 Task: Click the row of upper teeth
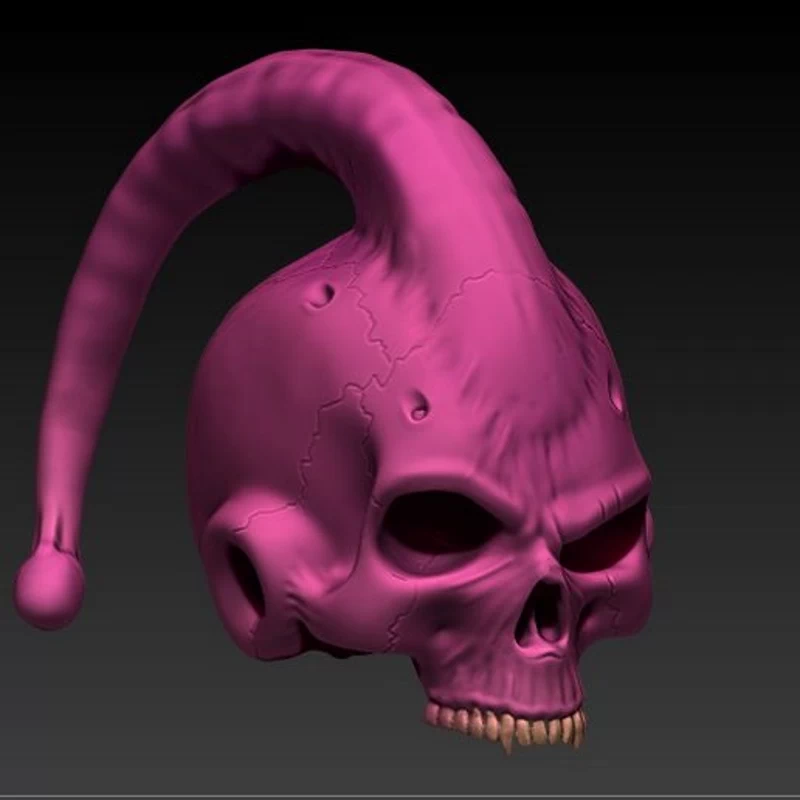pyautogui.click(x=500, y=724)
